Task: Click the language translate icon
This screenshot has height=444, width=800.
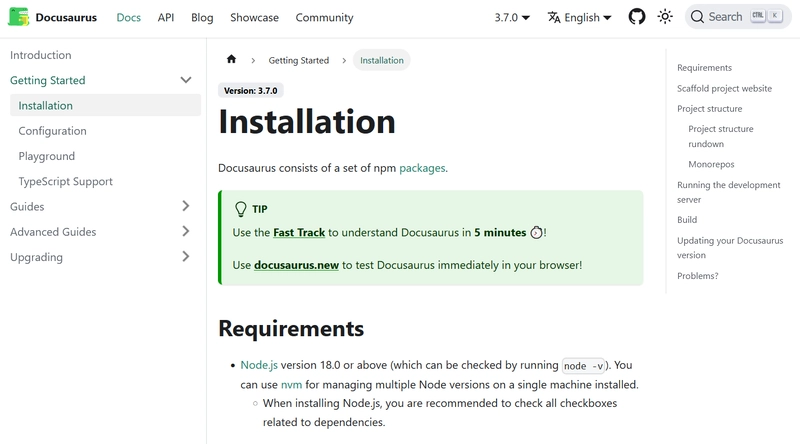Action: coord(555,17)
